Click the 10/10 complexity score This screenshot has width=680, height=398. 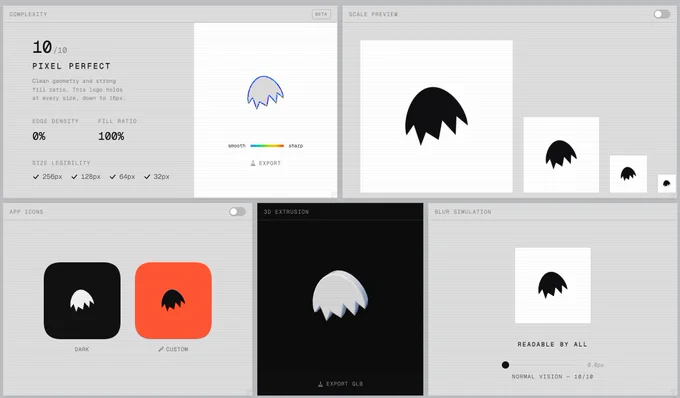click(x=49, y=47)
